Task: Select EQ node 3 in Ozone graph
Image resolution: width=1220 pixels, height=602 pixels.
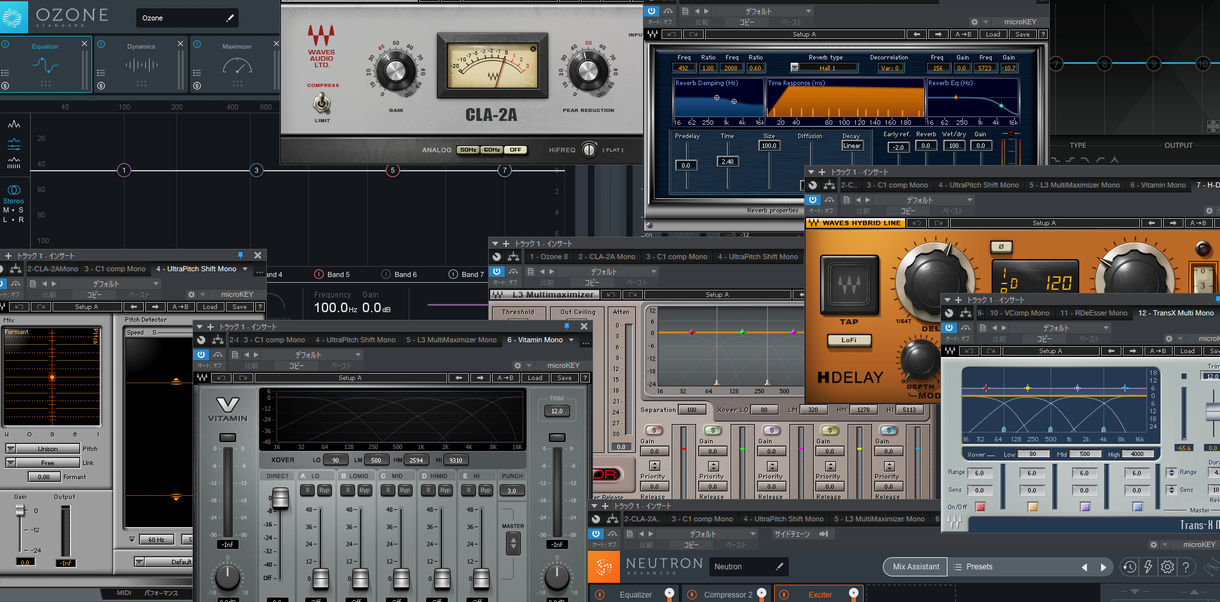Action: click(256, 170)
